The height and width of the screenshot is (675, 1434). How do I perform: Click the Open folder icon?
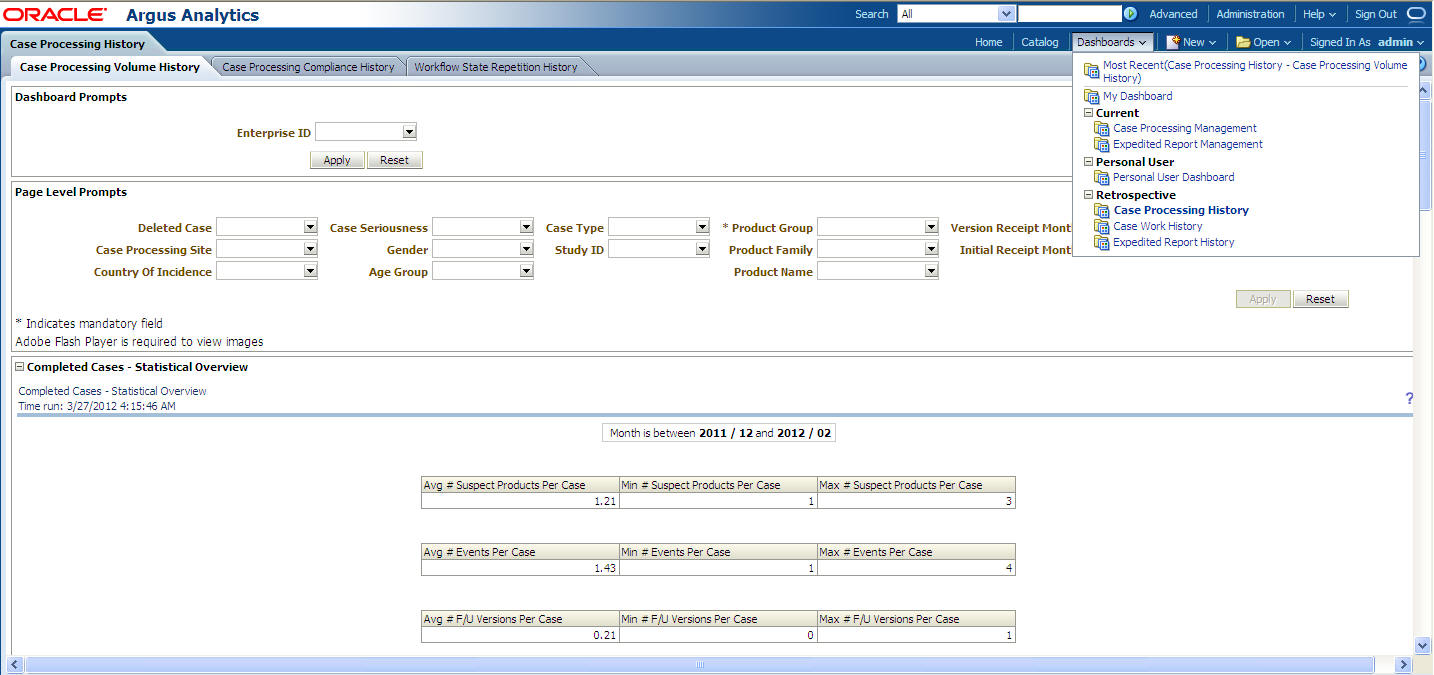click(1243, 42)
